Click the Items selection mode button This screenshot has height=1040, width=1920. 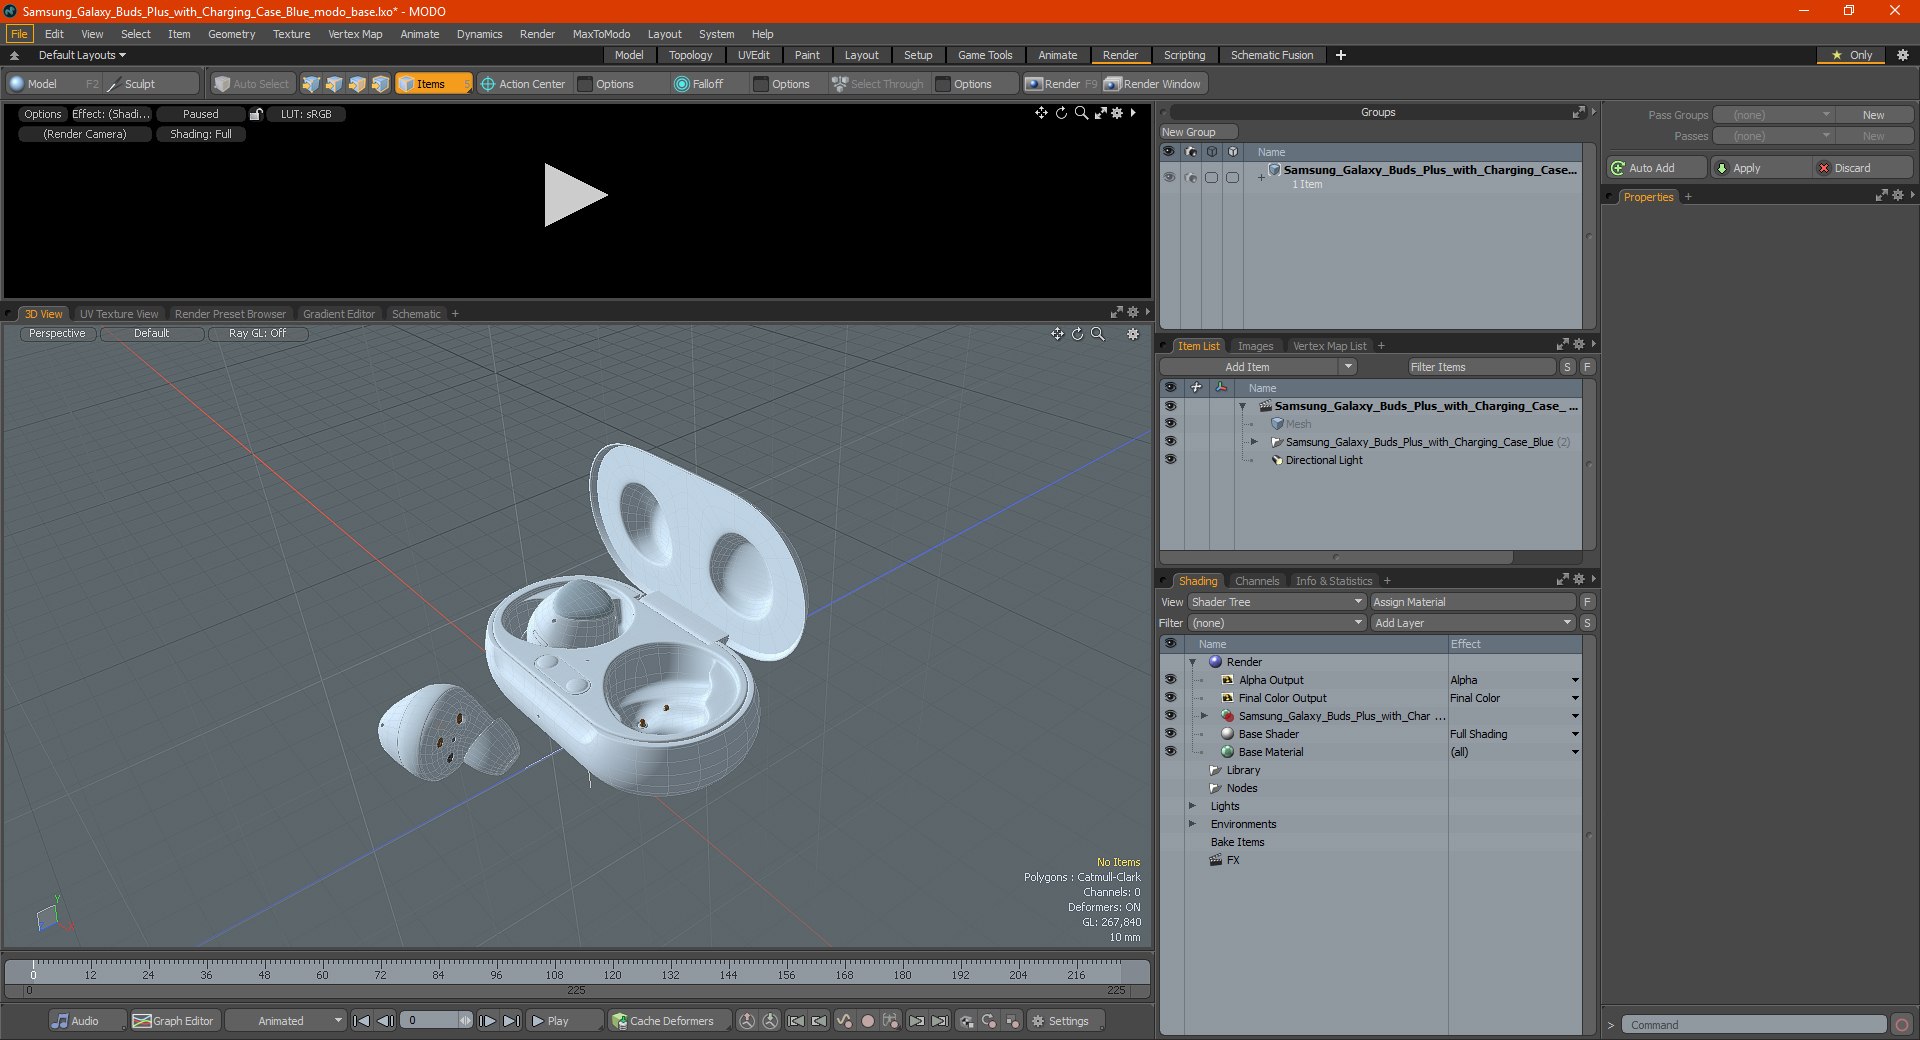pos(433,84)
